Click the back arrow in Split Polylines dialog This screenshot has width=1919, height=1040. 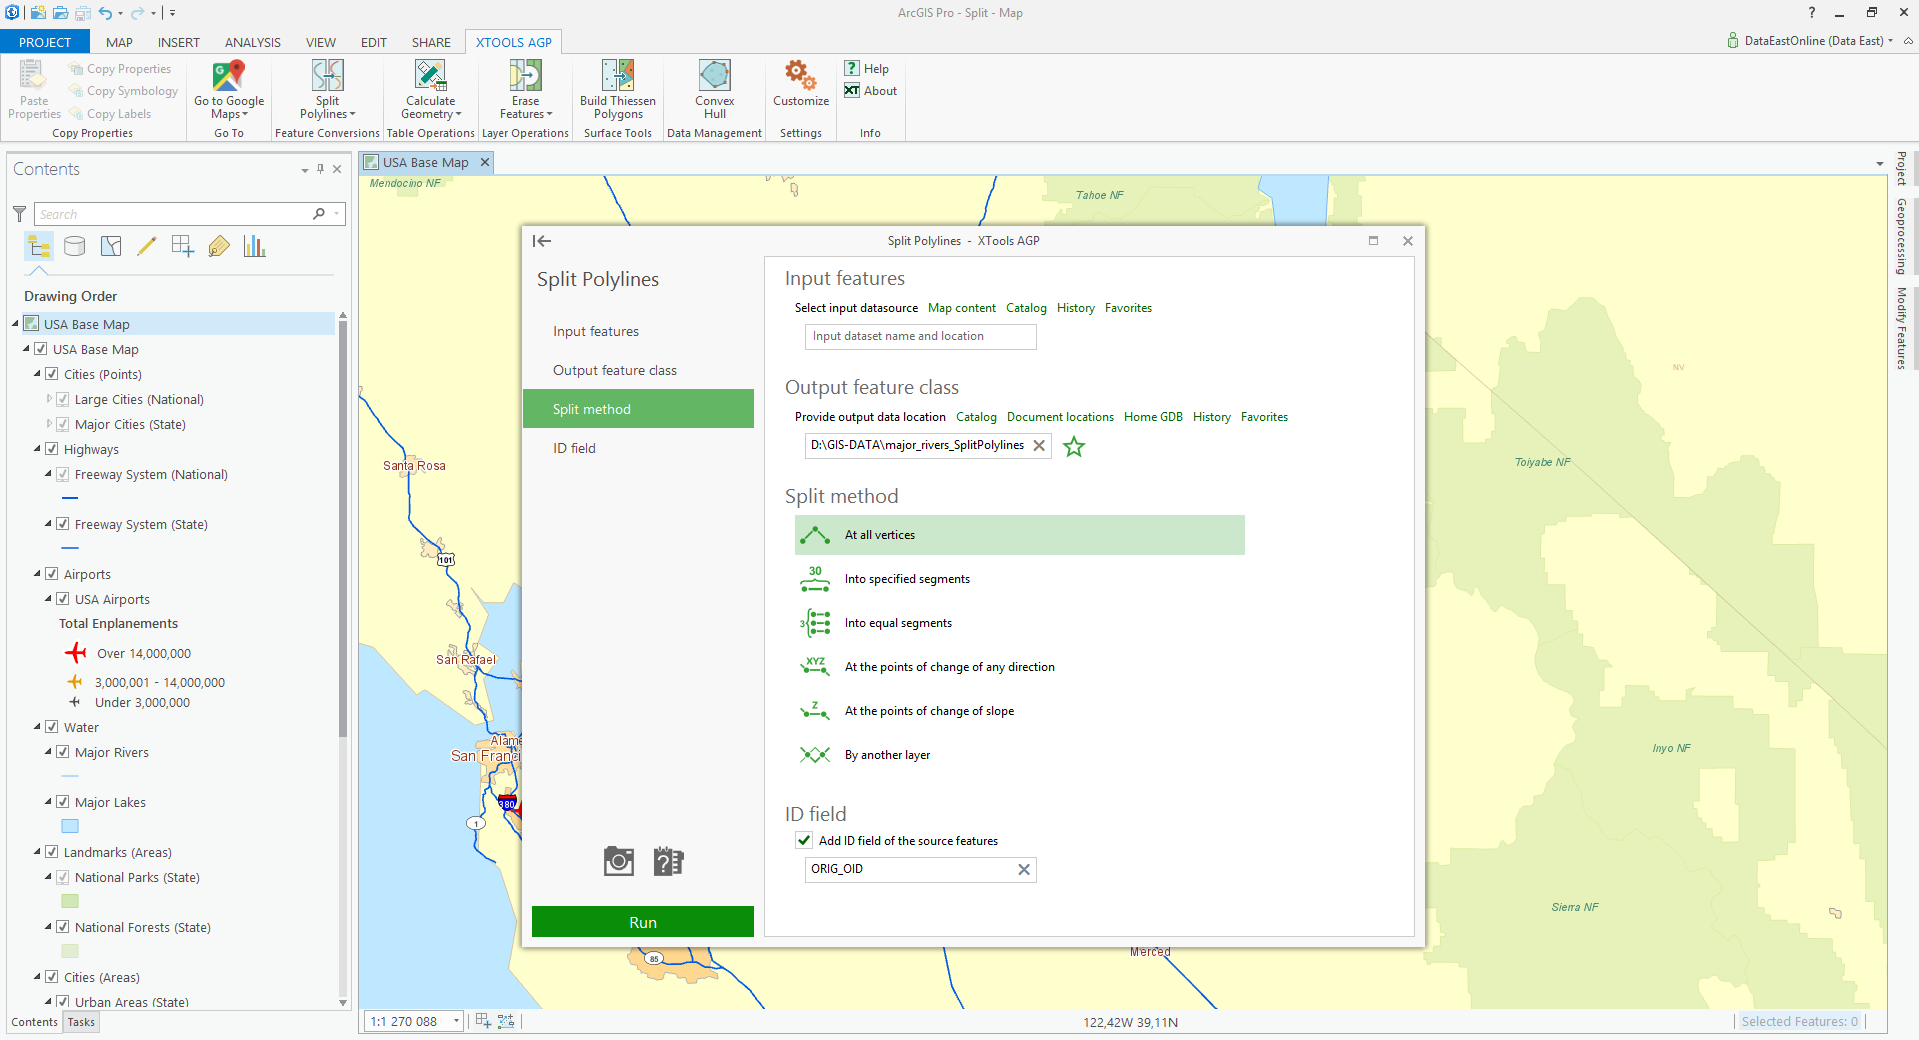(542, 241)
